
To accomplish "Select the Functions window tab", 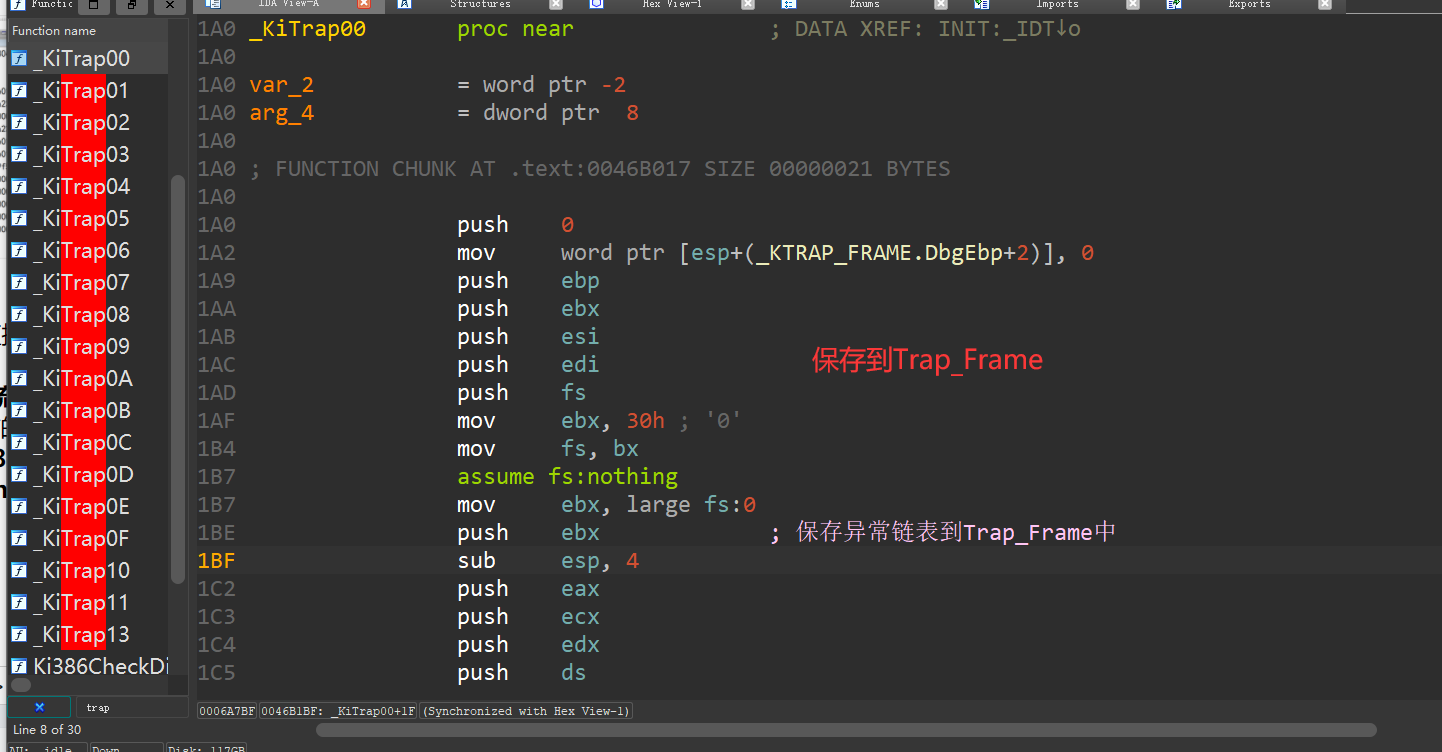I will coord(40,5).
